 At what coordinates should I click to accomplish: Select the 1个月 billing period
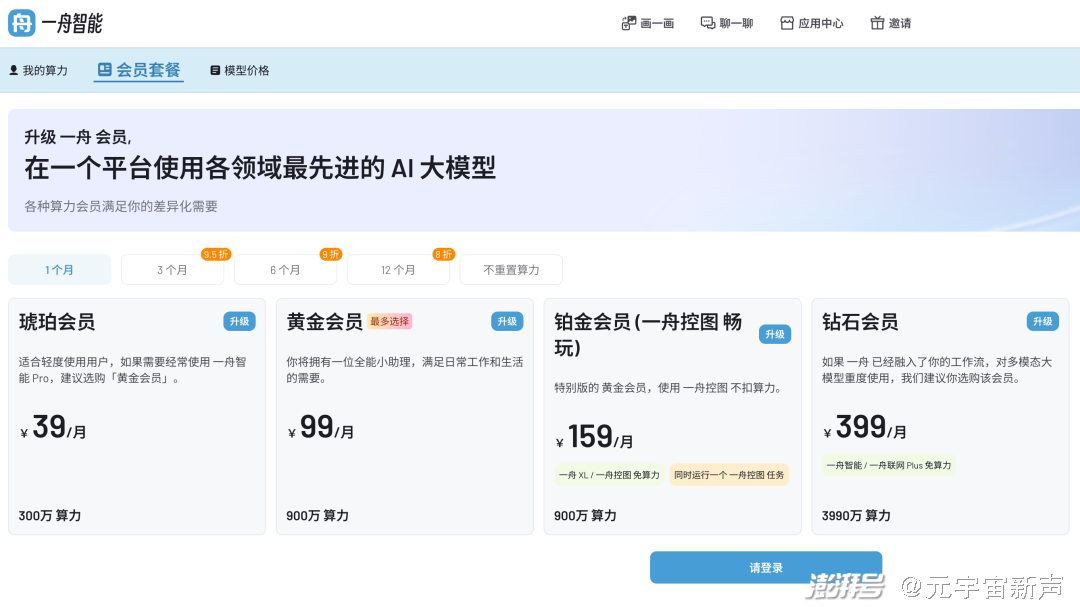59,269
